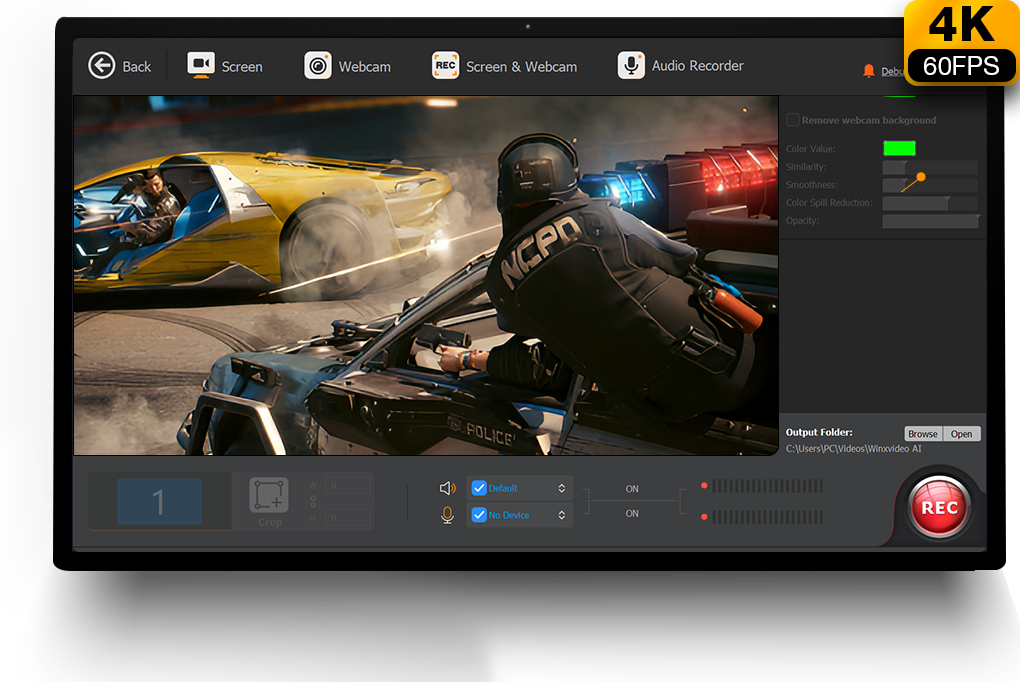Click the system speaker icon
Viewport: 1020px width, 682px height.
pos(448,488)
